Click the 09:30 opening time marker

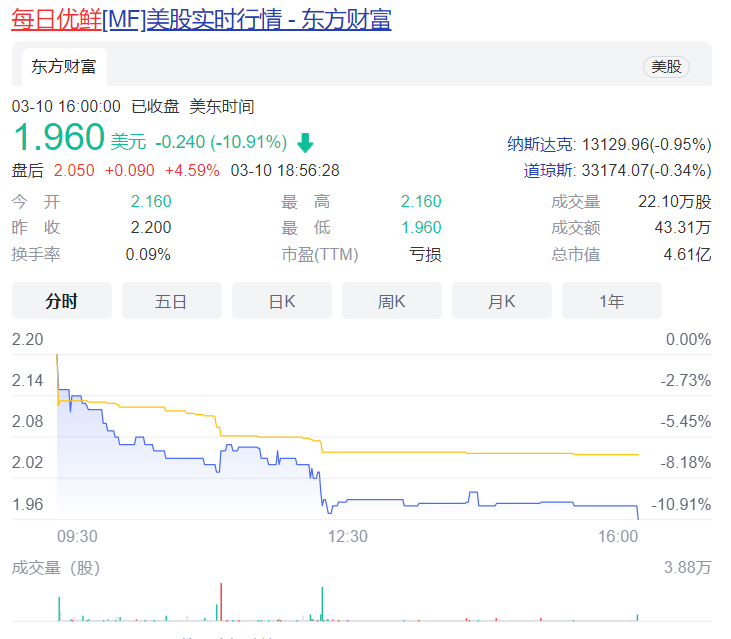pyautogui.click(x=77, y=537)
